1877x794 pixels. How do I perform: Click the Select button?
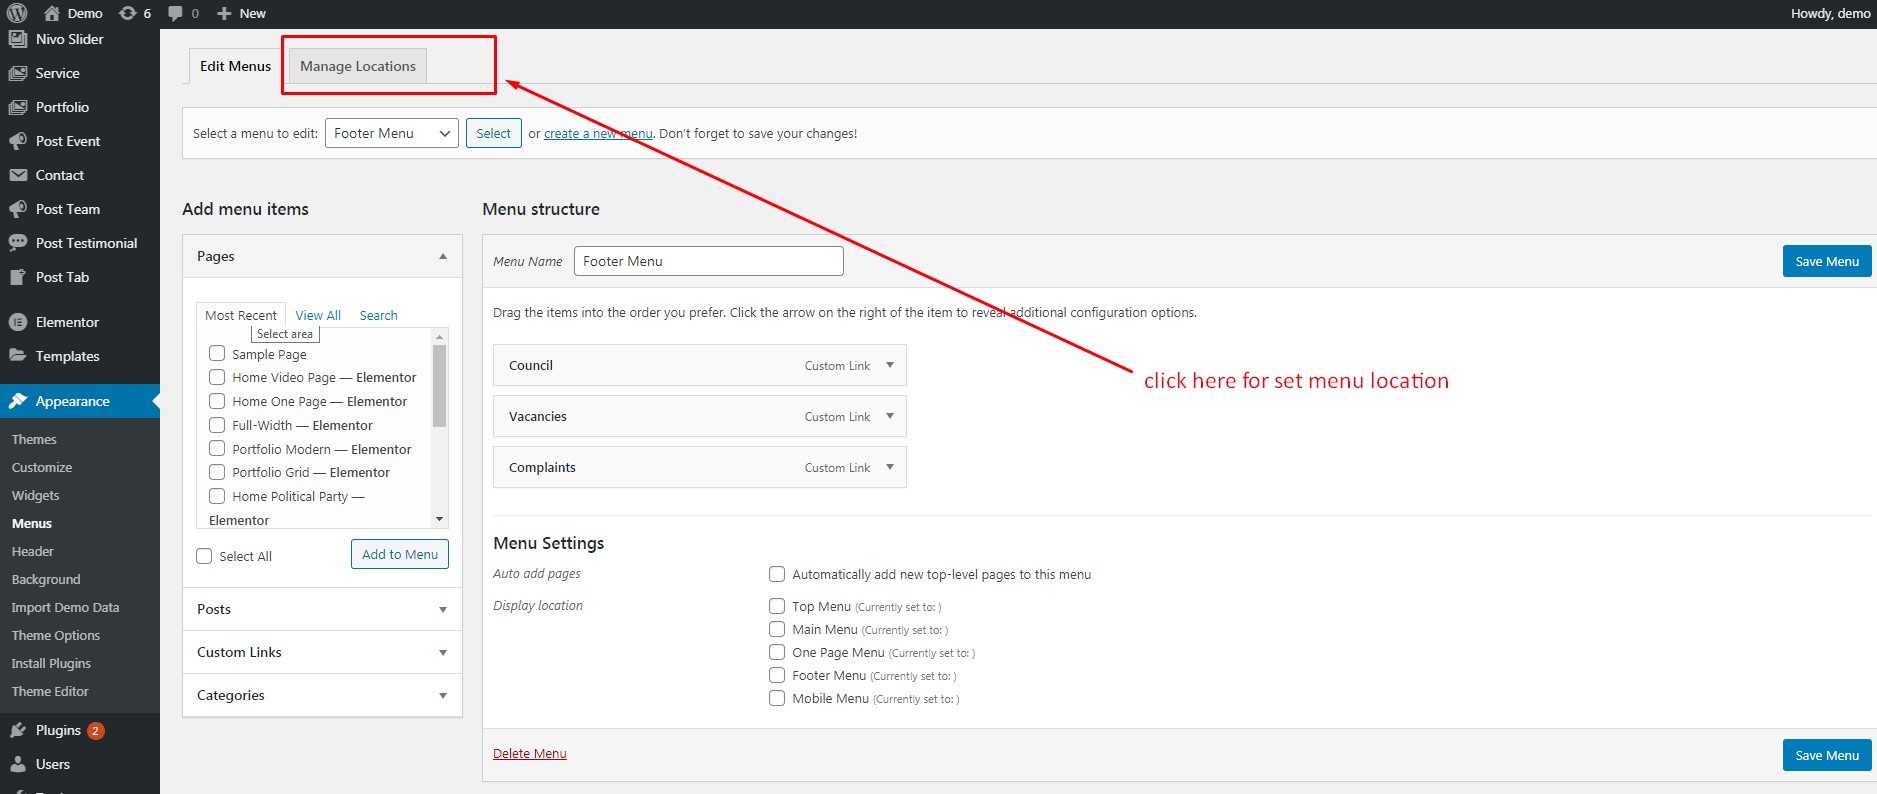coord(494,133)
